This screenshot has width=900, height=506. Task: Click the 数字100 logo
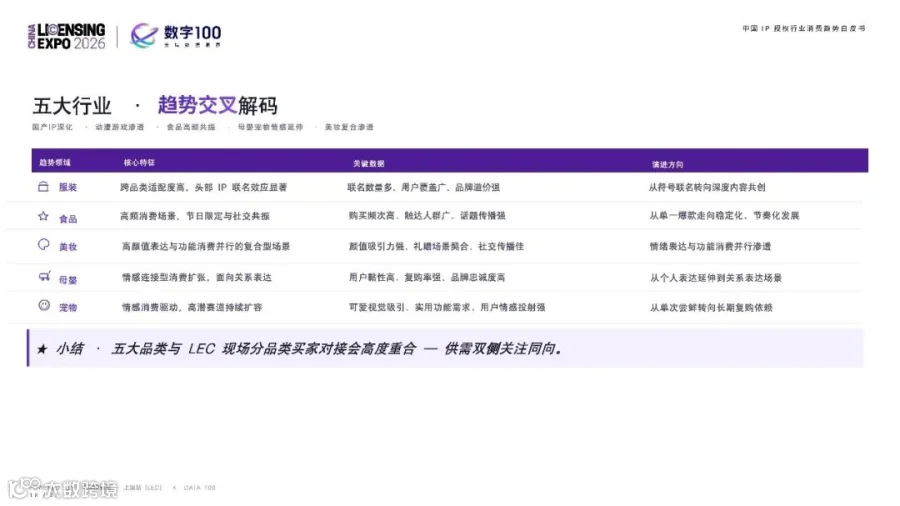point(176,36)
